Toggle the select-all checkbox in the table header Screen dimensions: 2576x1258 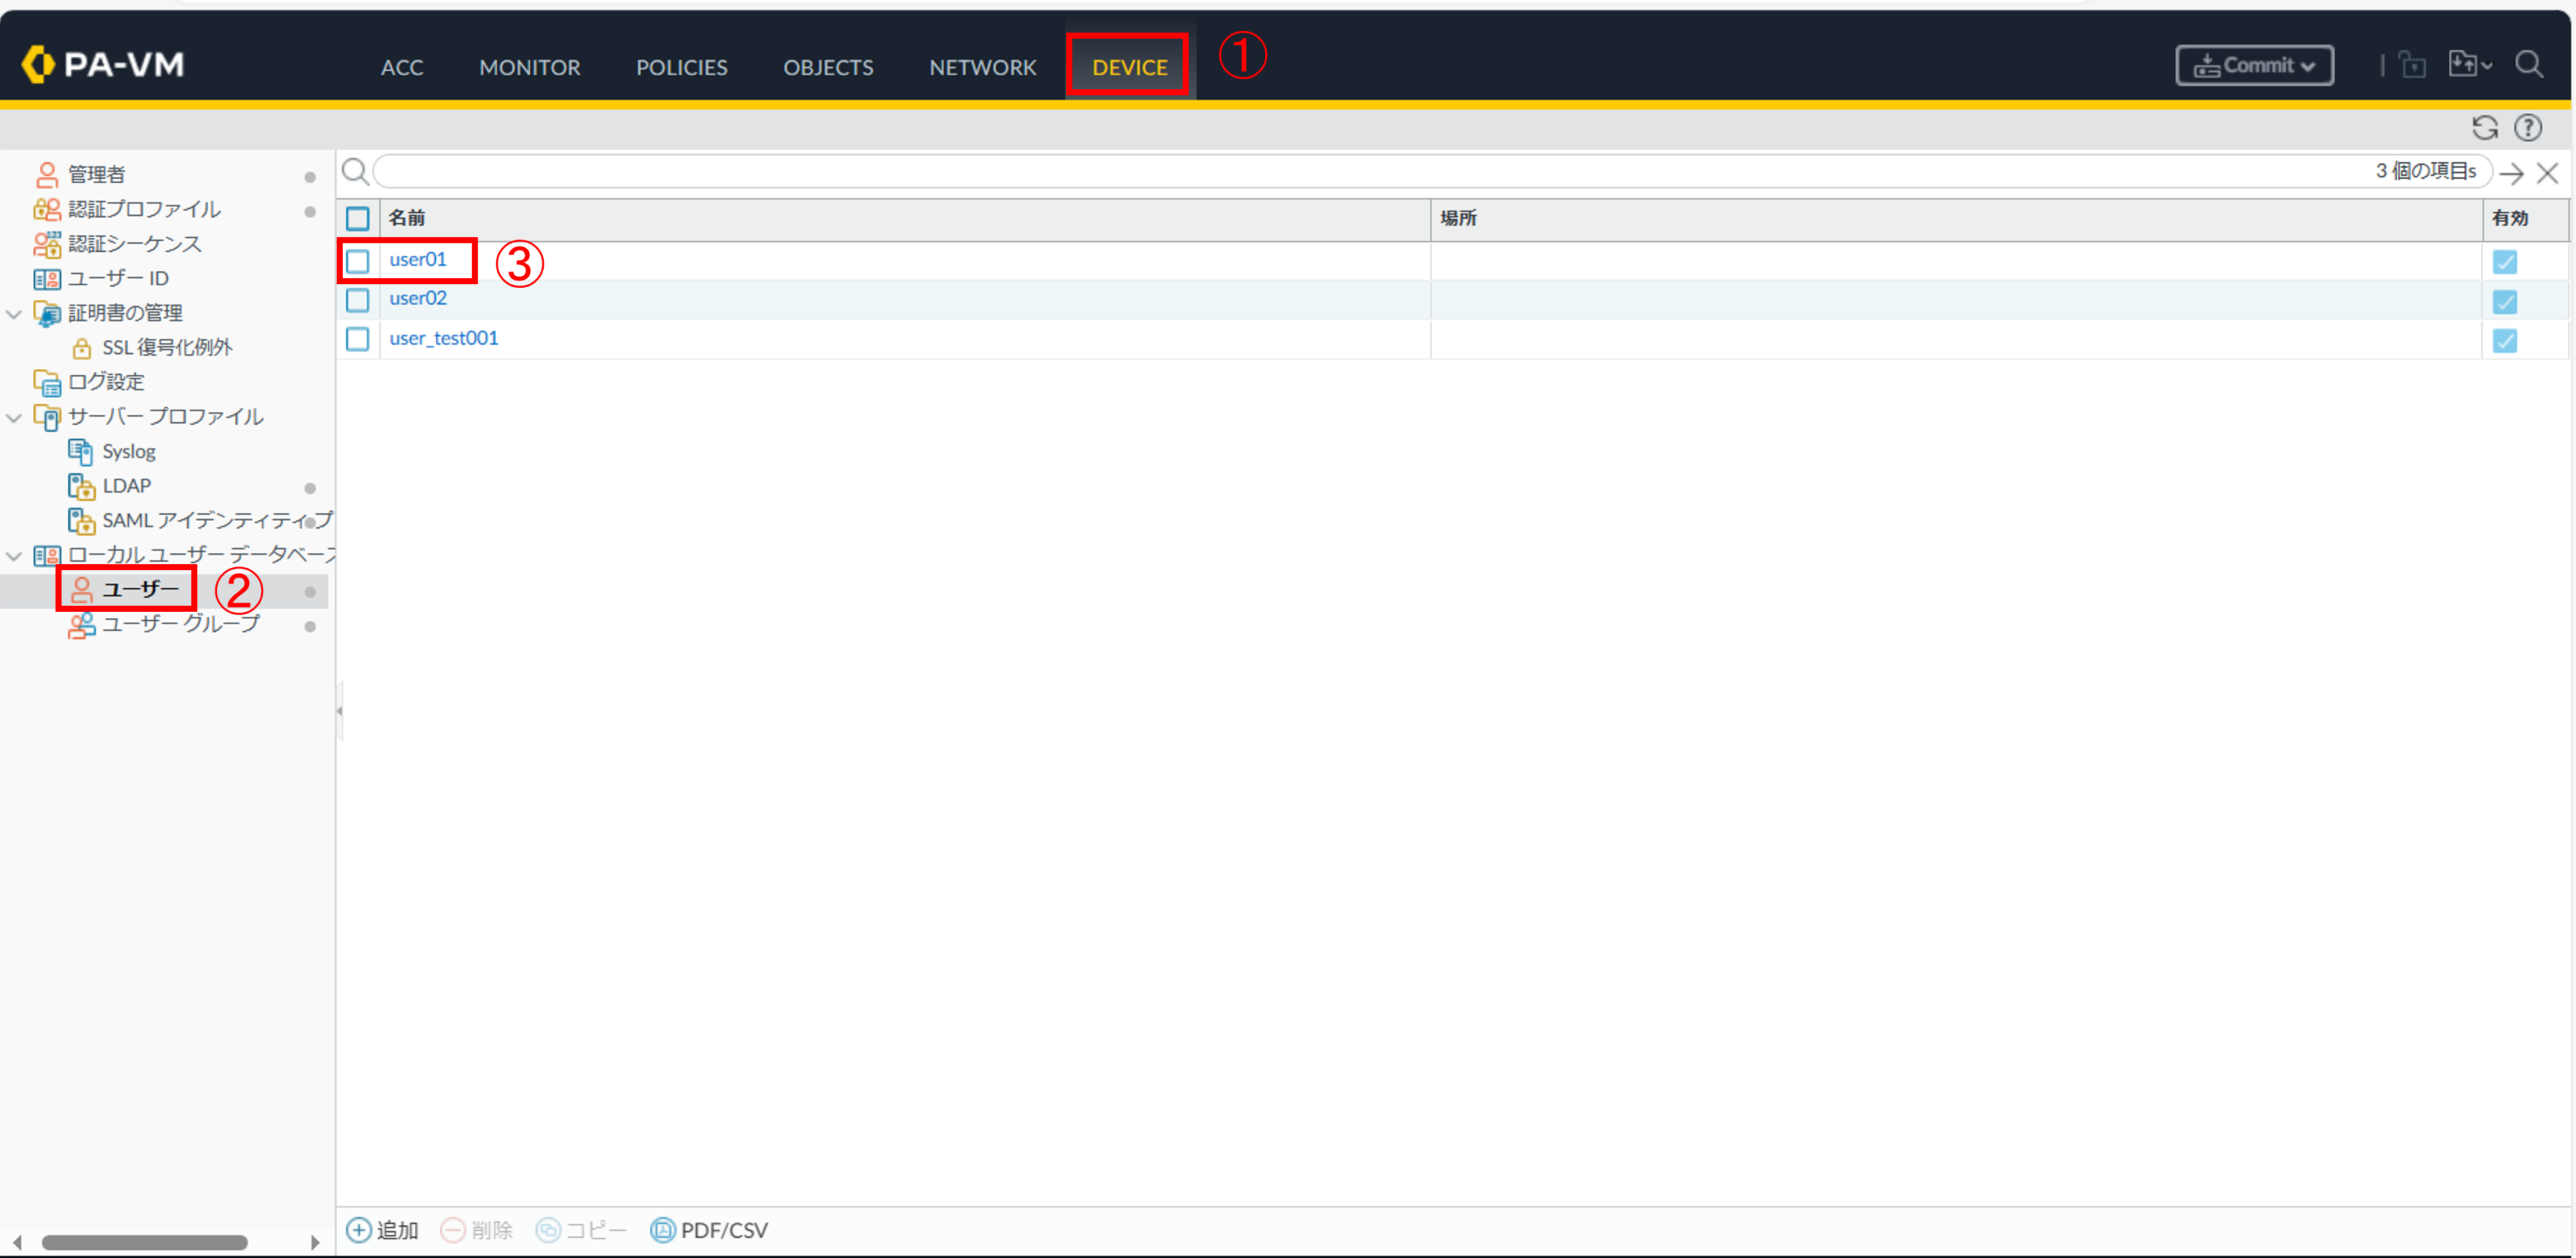(x=358, y=218)
